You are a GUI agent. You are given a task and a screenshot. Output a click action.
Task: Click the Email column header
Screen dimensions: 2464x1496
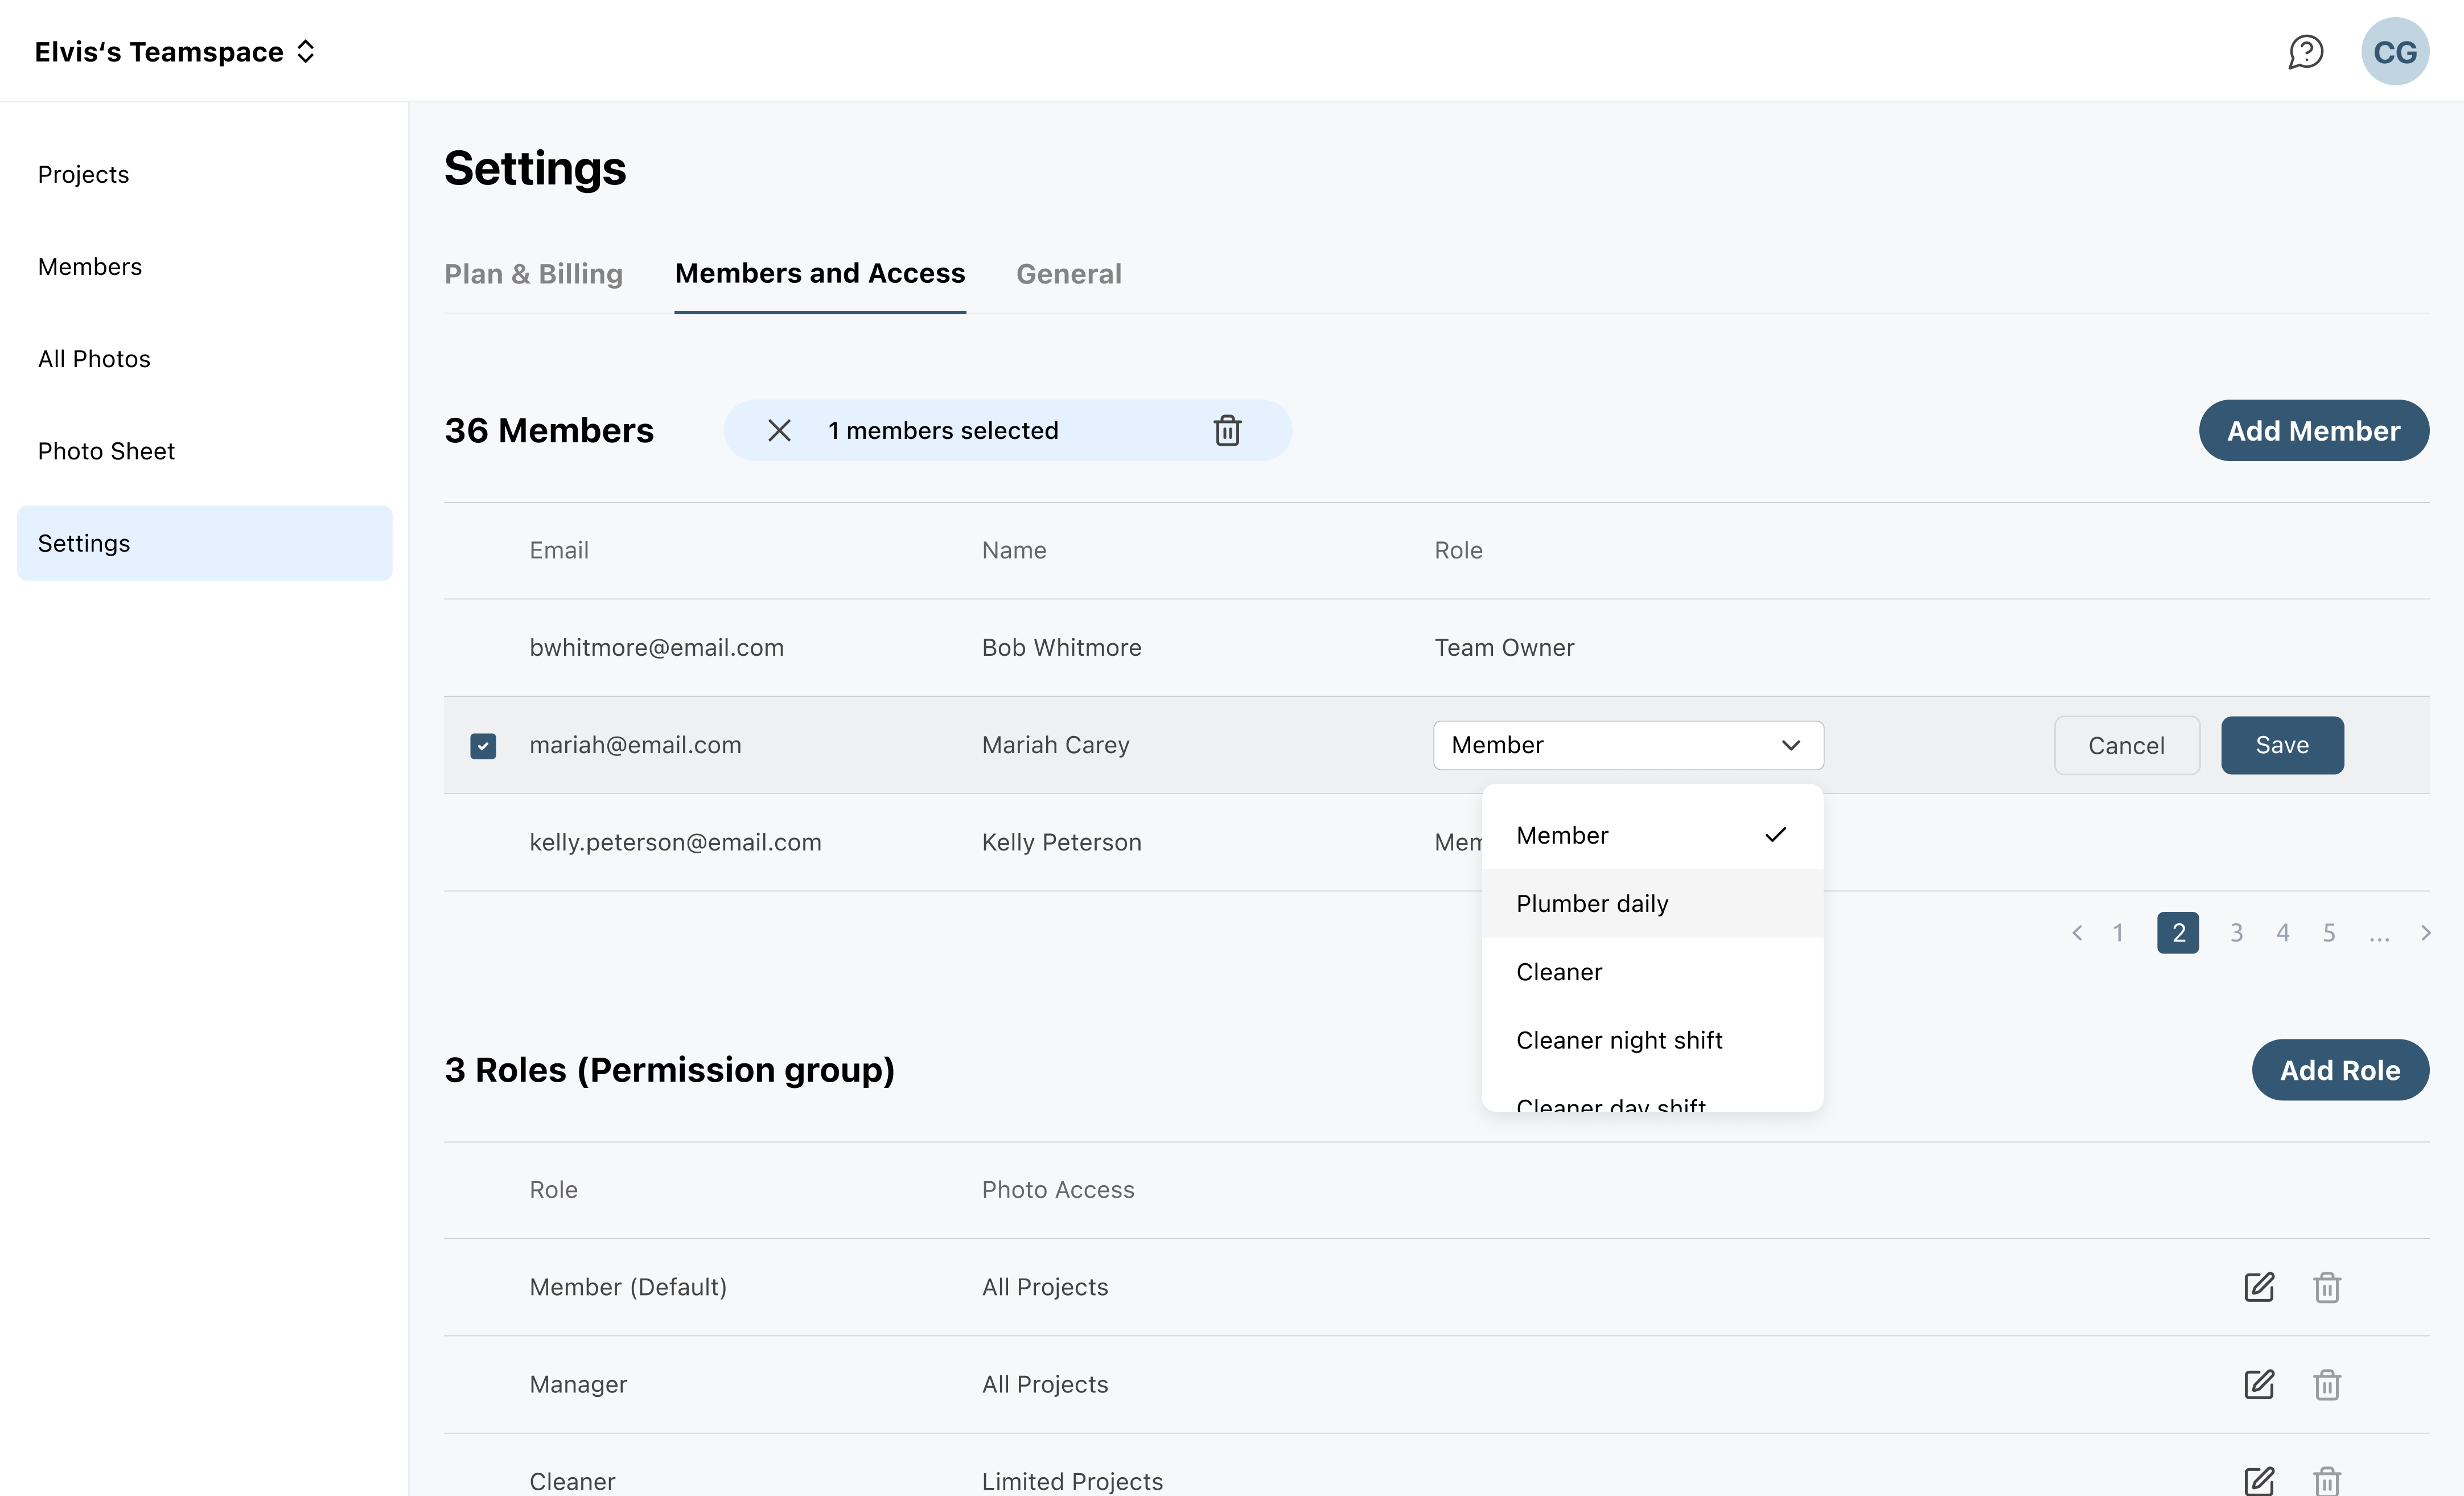click(558, 550)
